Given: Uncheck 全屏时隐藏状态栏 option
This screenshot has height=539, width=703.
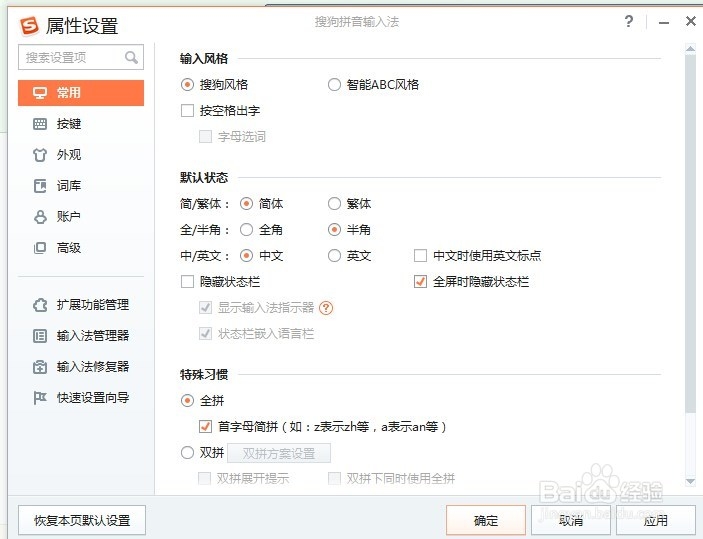Looking at the screenshot, I should (x=420, y=282).
